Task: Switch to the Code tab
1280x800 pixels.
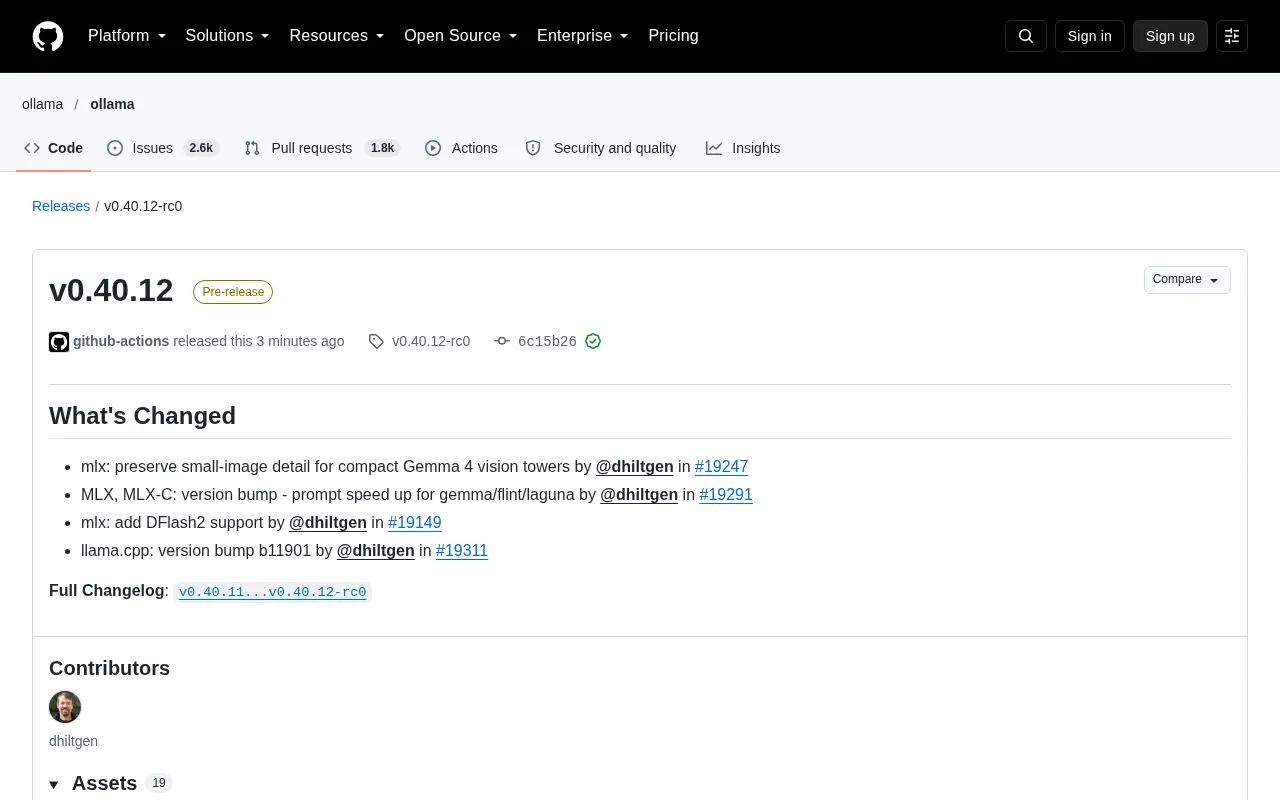Action: click(54, 148)
